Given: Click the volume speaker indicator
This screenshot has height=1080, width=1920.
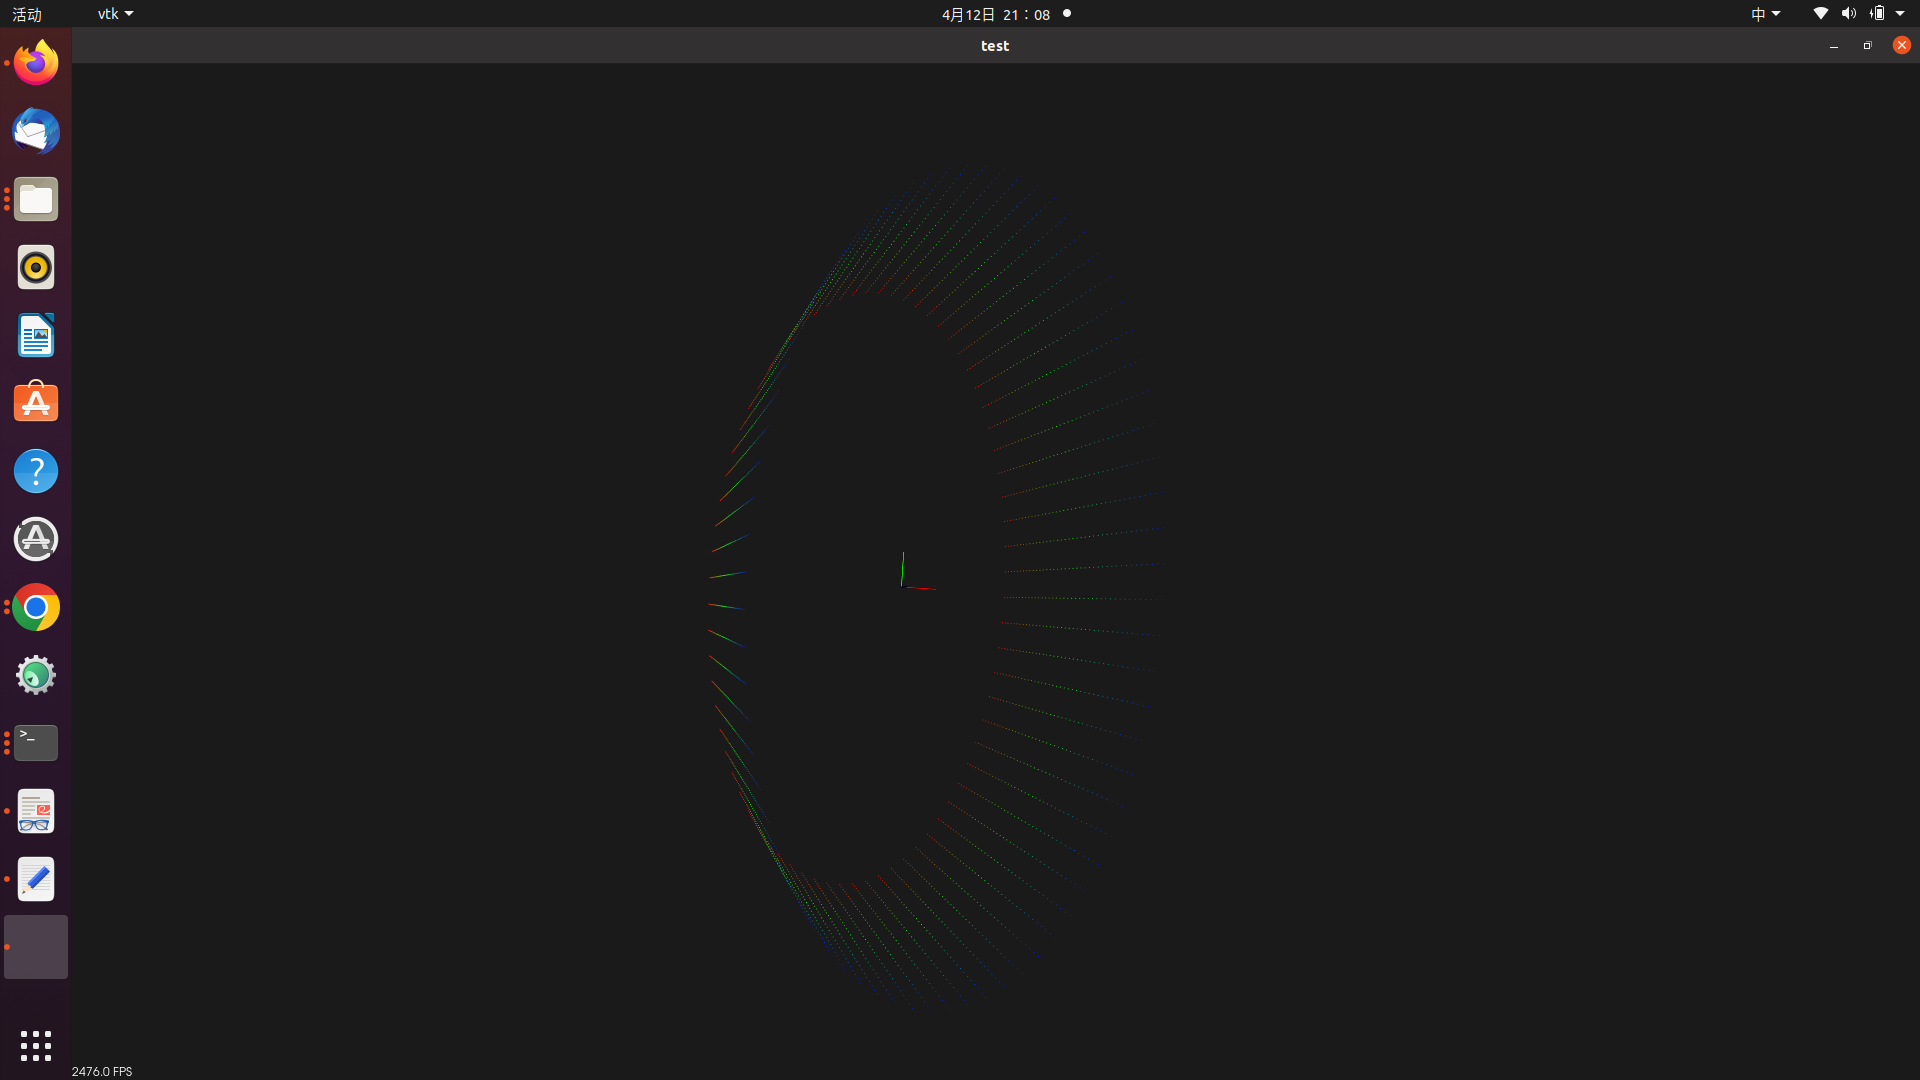Looking at the screenshot, I should click(x=1848, y=14).
